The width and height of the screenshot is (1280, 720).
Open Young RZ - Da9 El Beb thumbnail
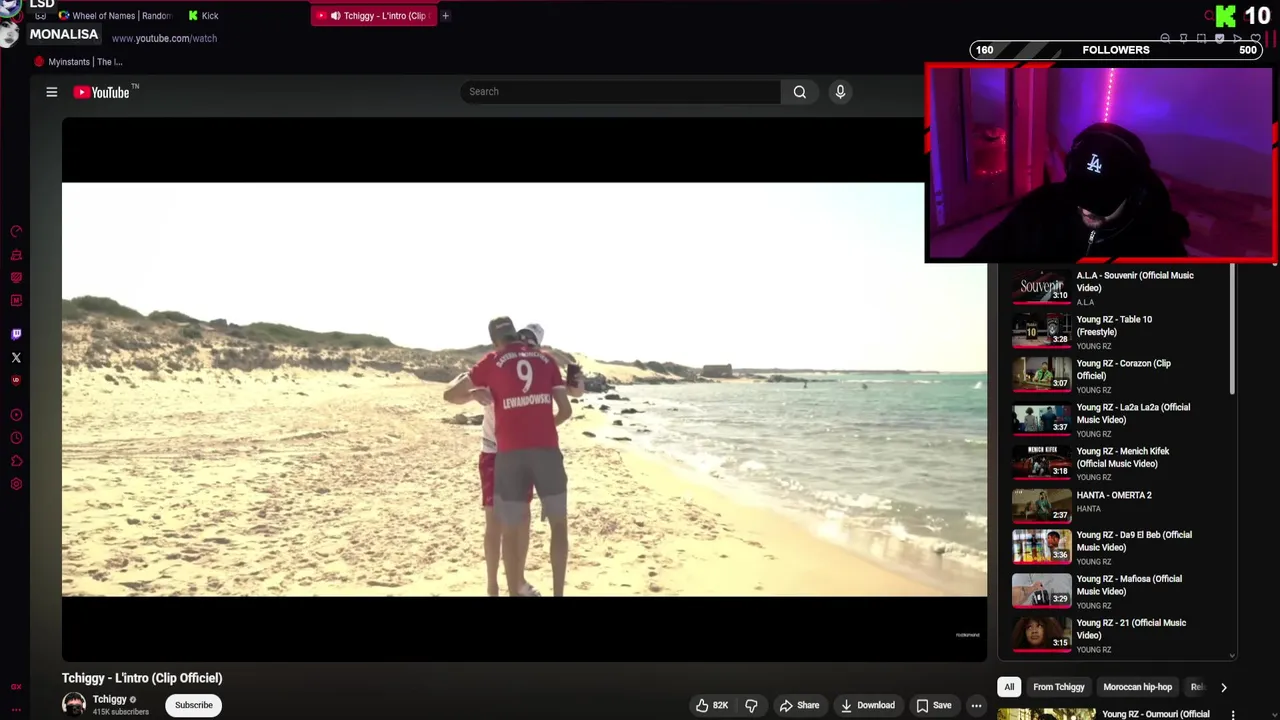1041,546
